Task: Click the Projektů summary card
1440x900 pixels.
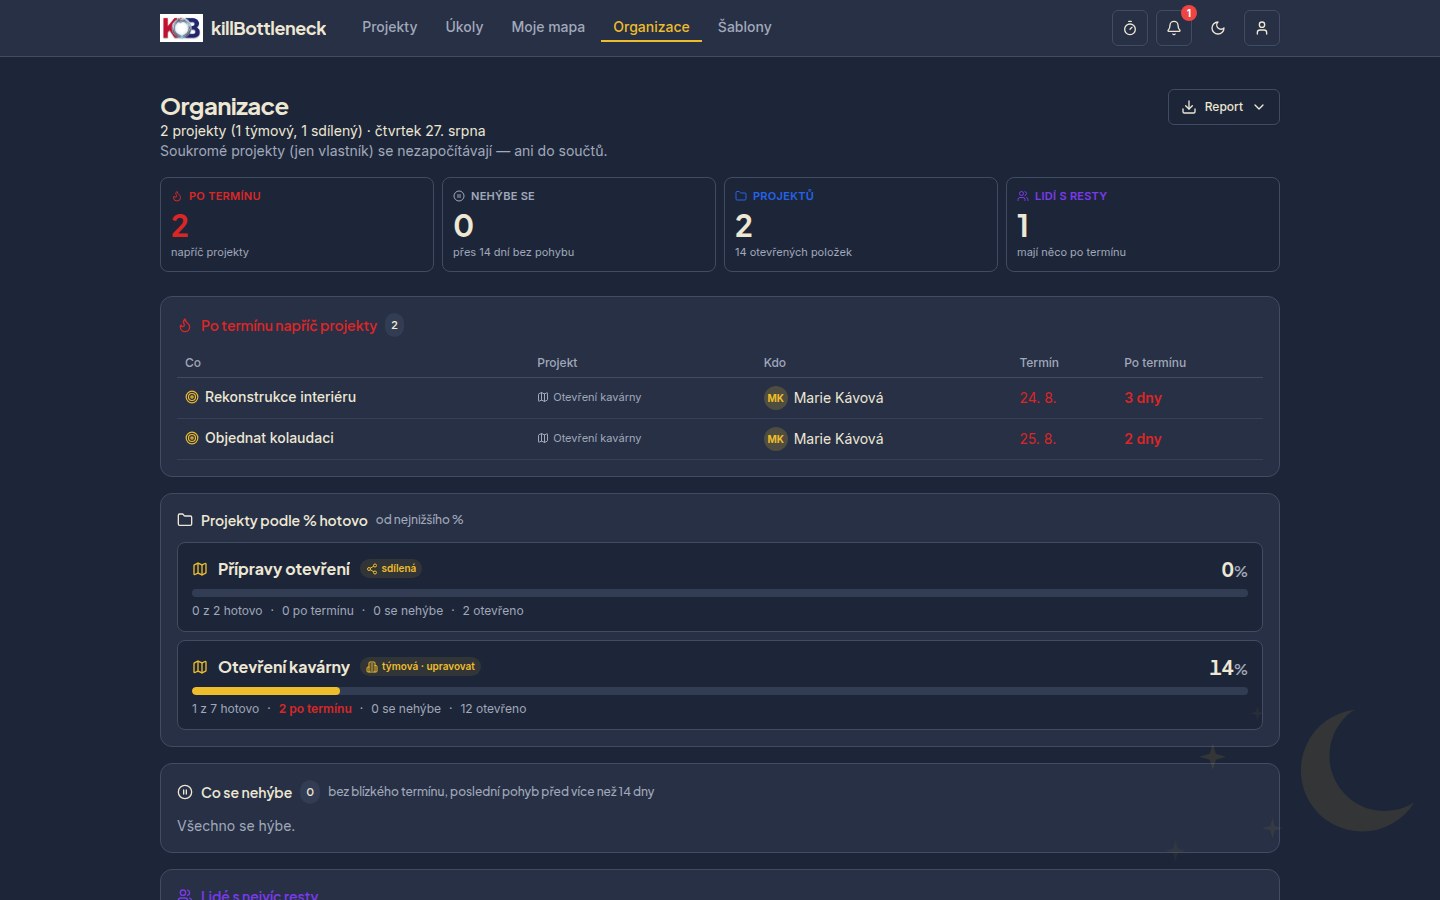Action: click(861, 224)
